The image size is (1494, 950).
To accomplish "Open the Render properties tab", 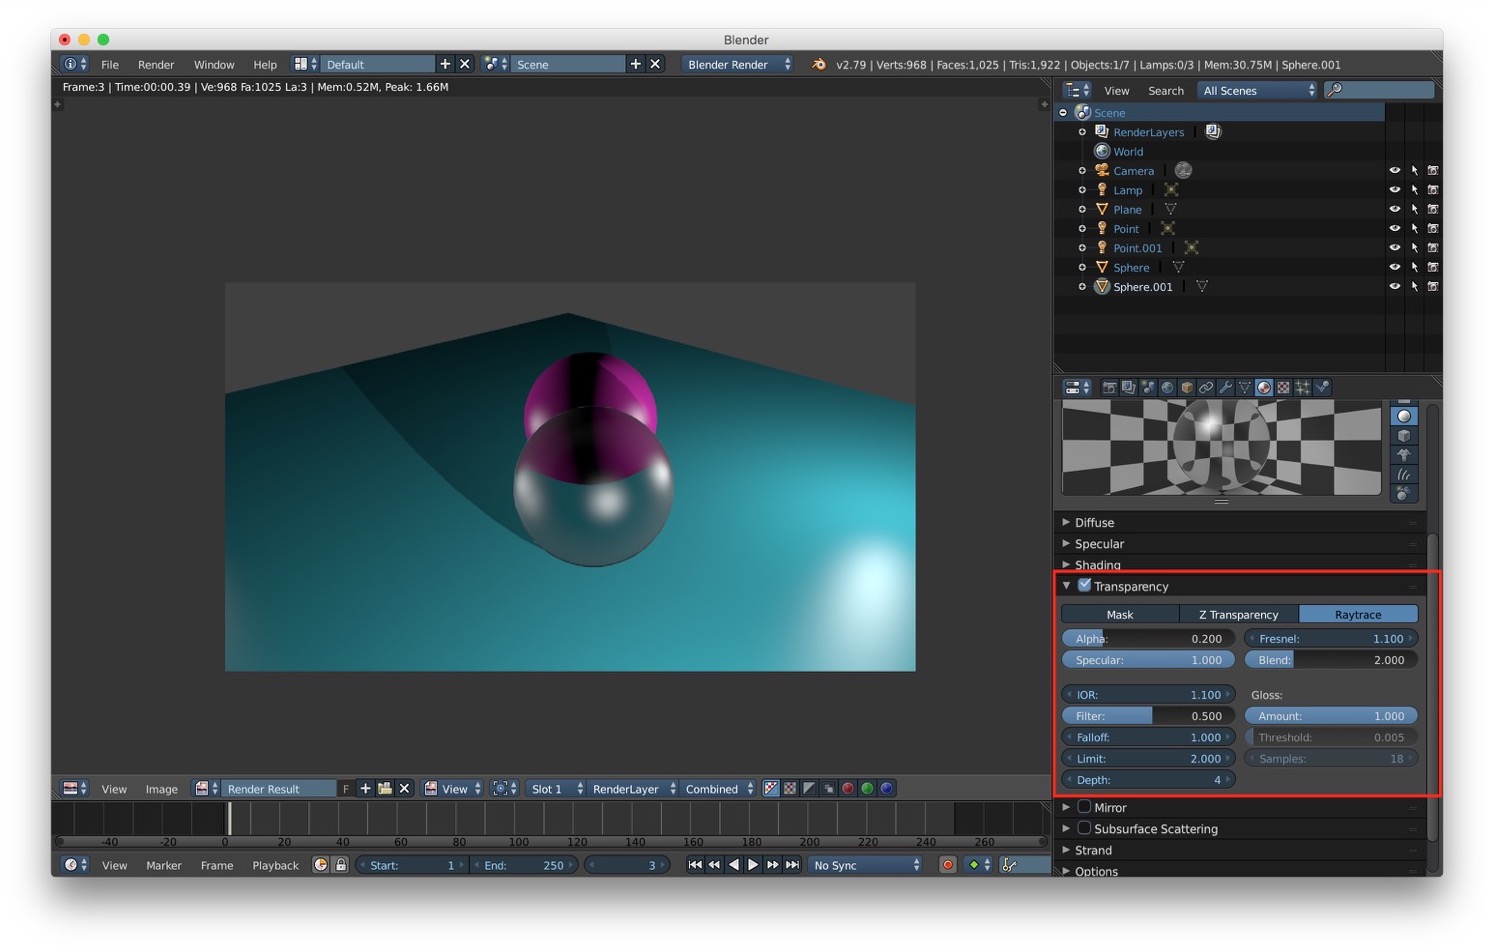I will click(1109, 387).
